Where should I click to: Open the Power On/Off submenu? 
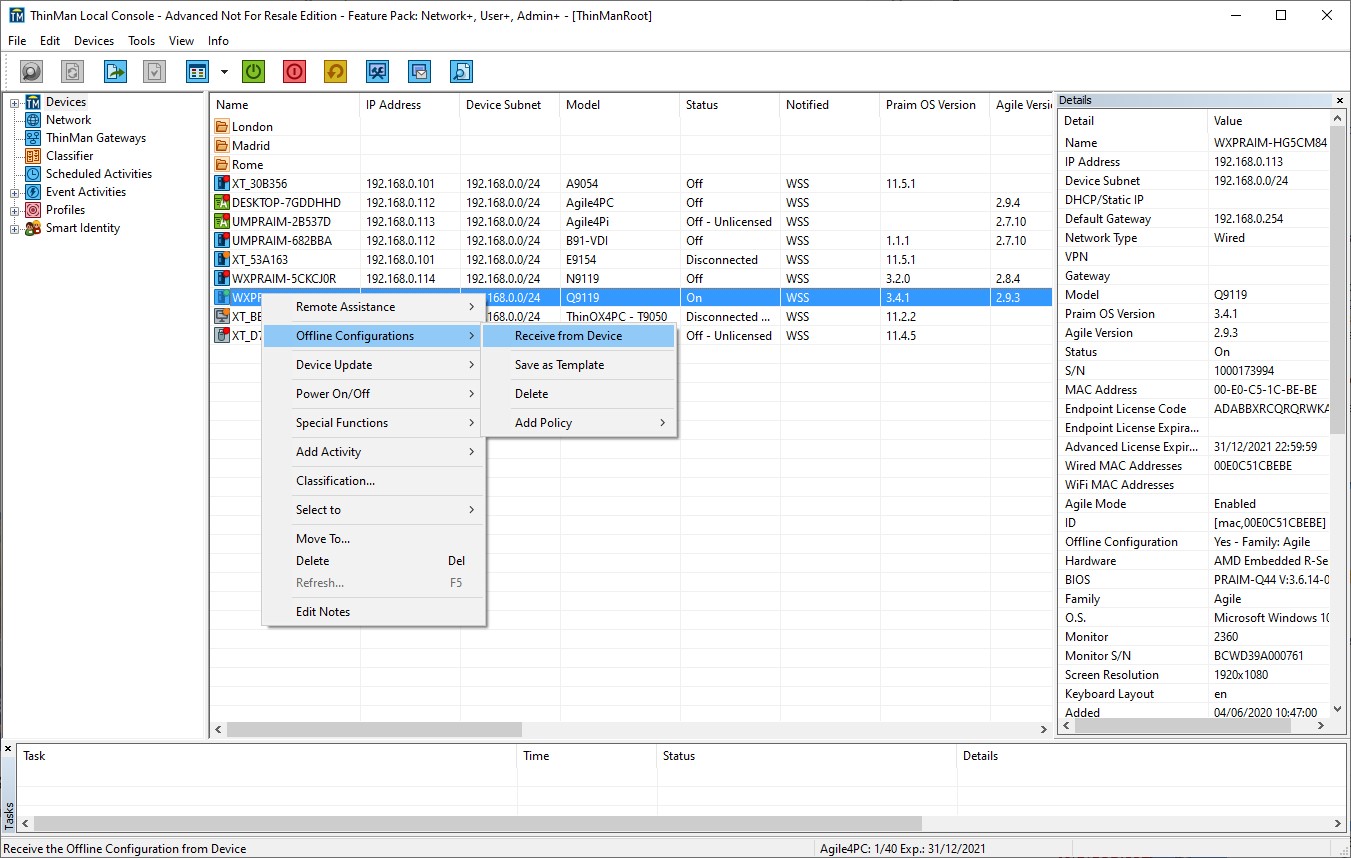[x=374, y=394]
